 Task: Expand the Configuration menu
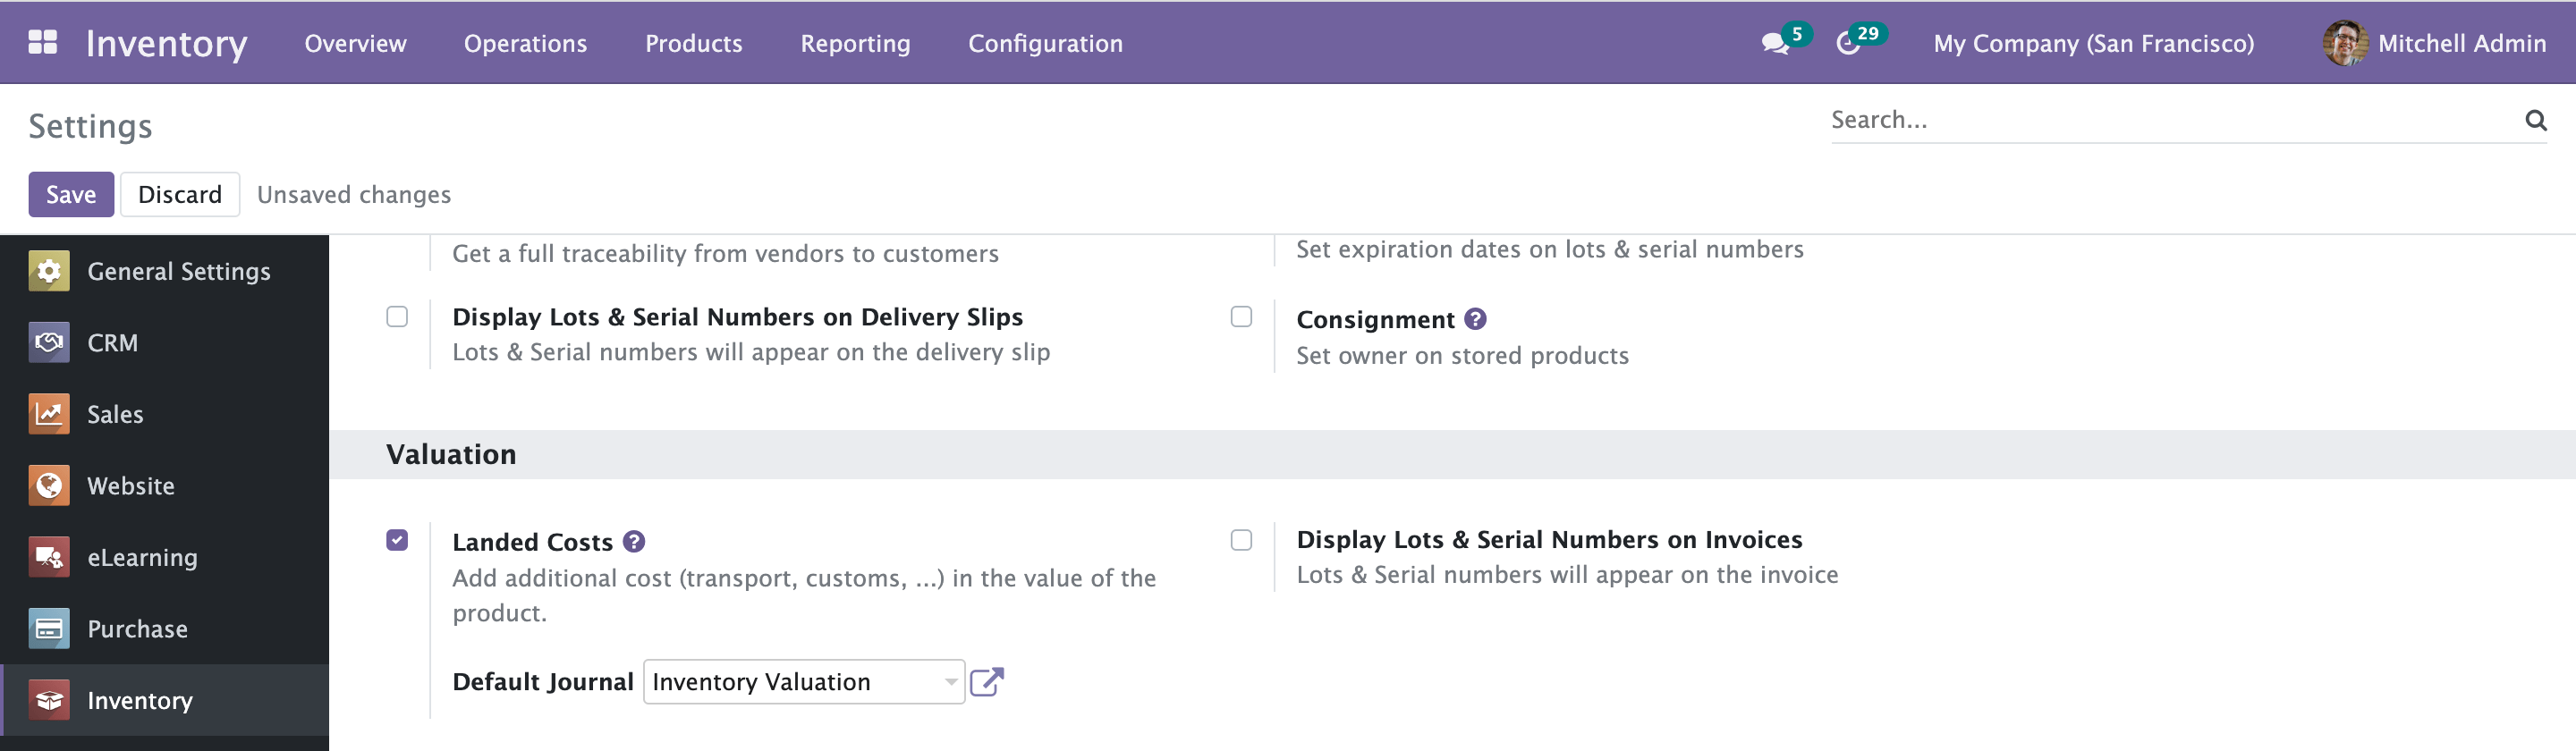point(1045,43)
